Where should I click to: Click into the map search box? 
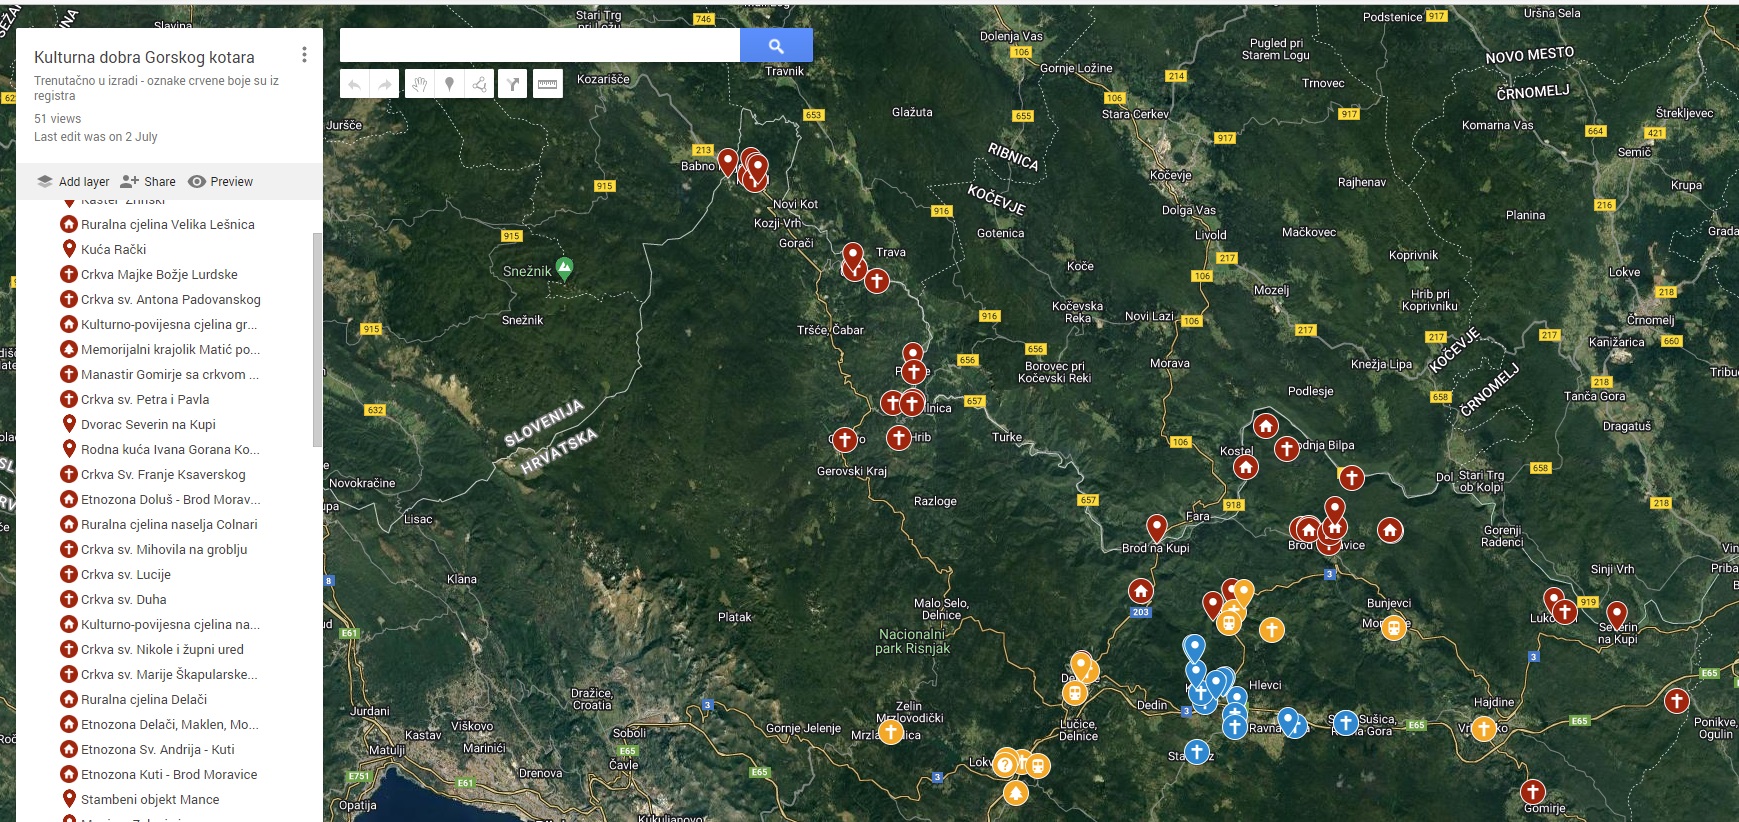tap(540, 45)
